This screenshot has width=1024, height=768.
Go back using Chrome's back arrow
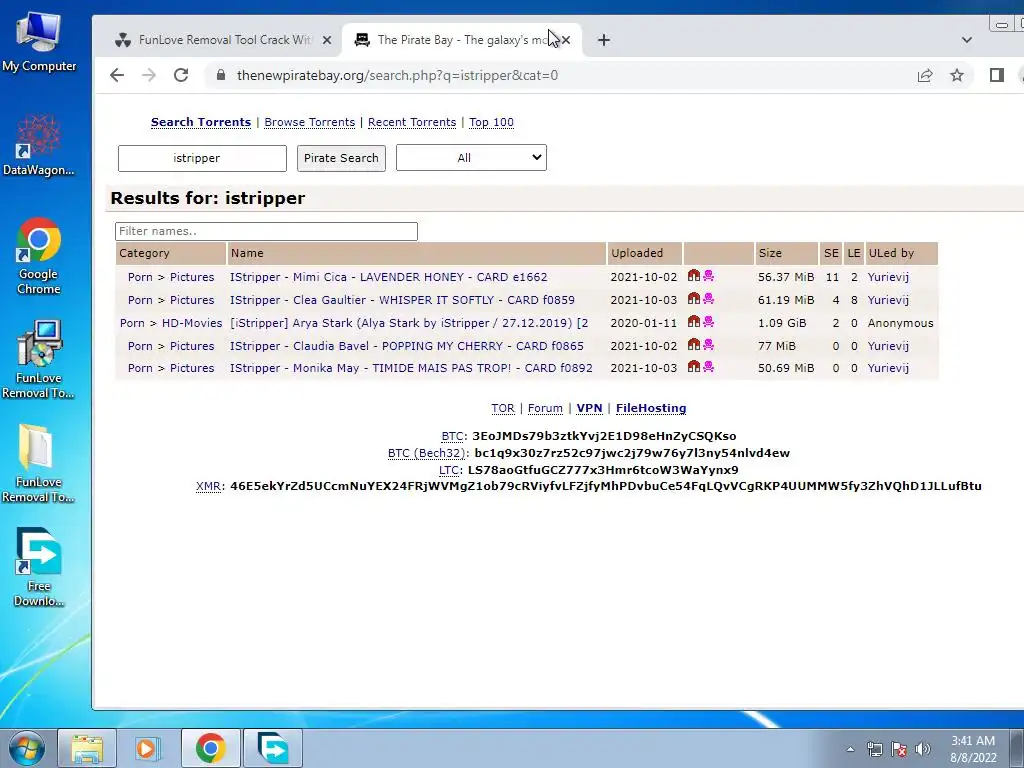pos(117,75)
